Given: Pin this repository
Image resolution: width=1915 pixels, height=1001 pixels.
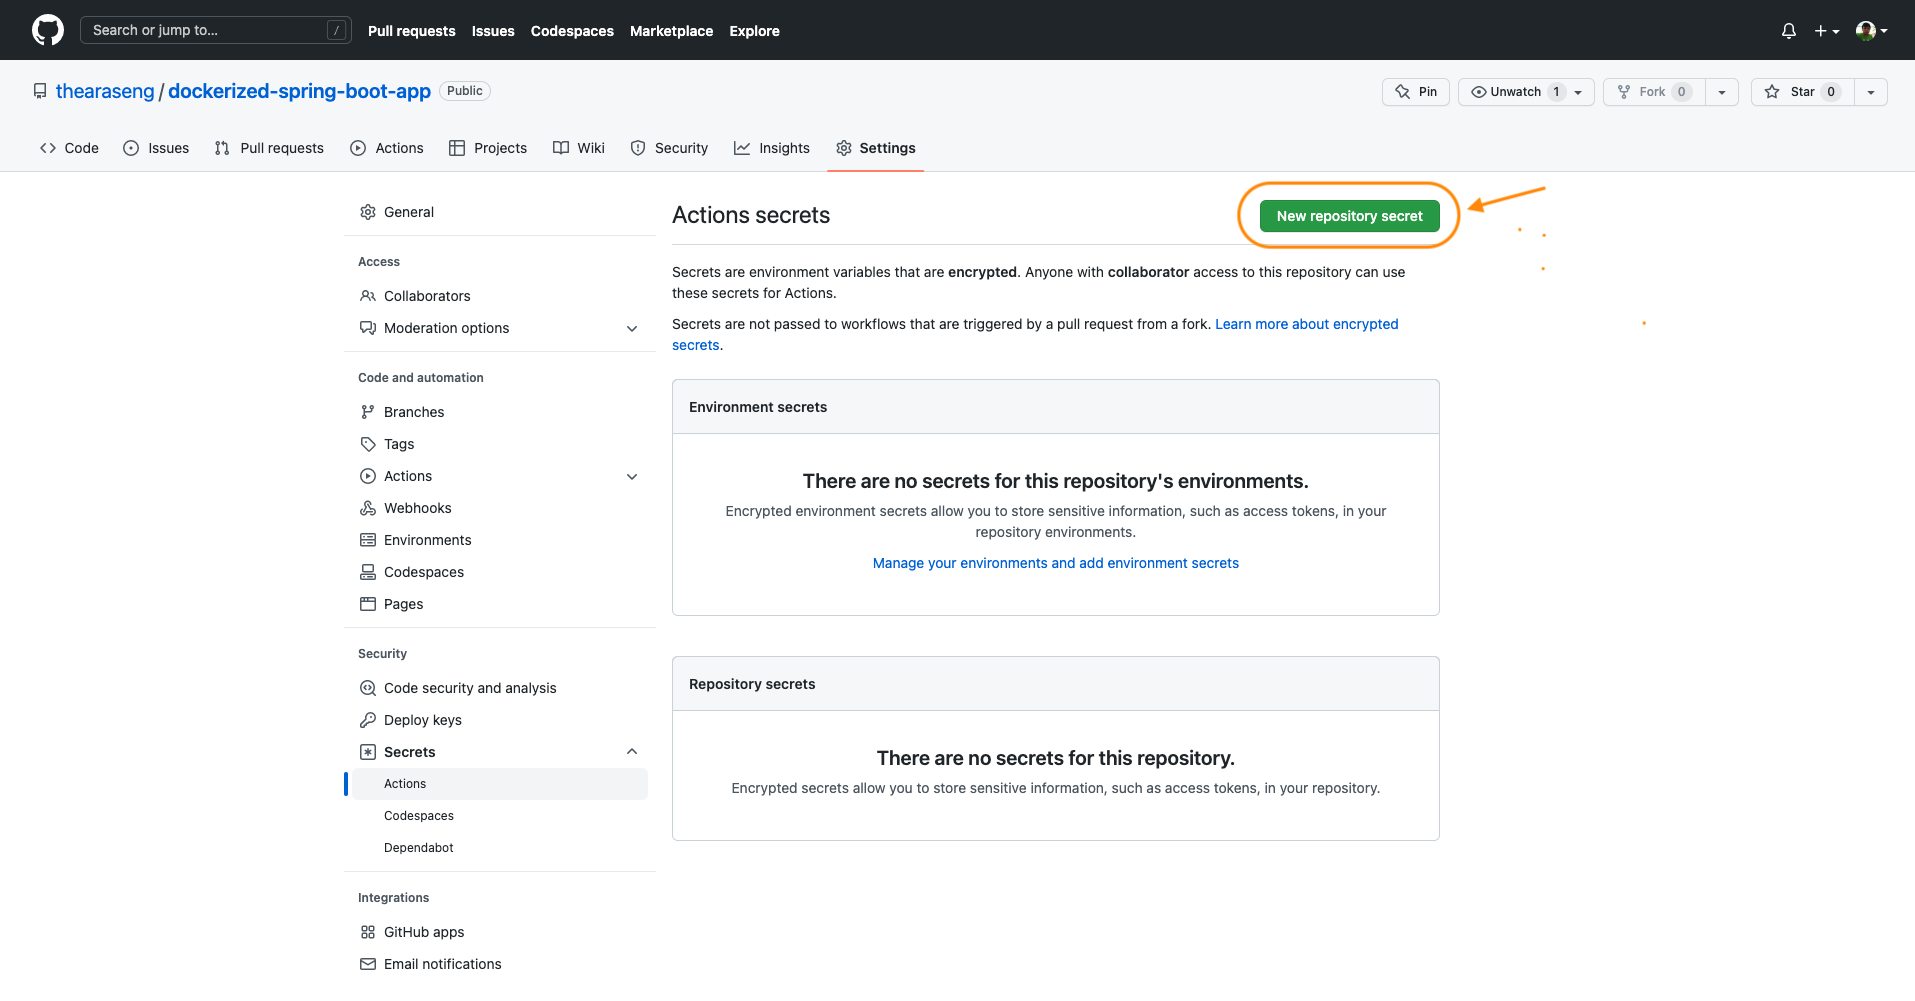Looking at the screenshot, I should pos(1416,92).
